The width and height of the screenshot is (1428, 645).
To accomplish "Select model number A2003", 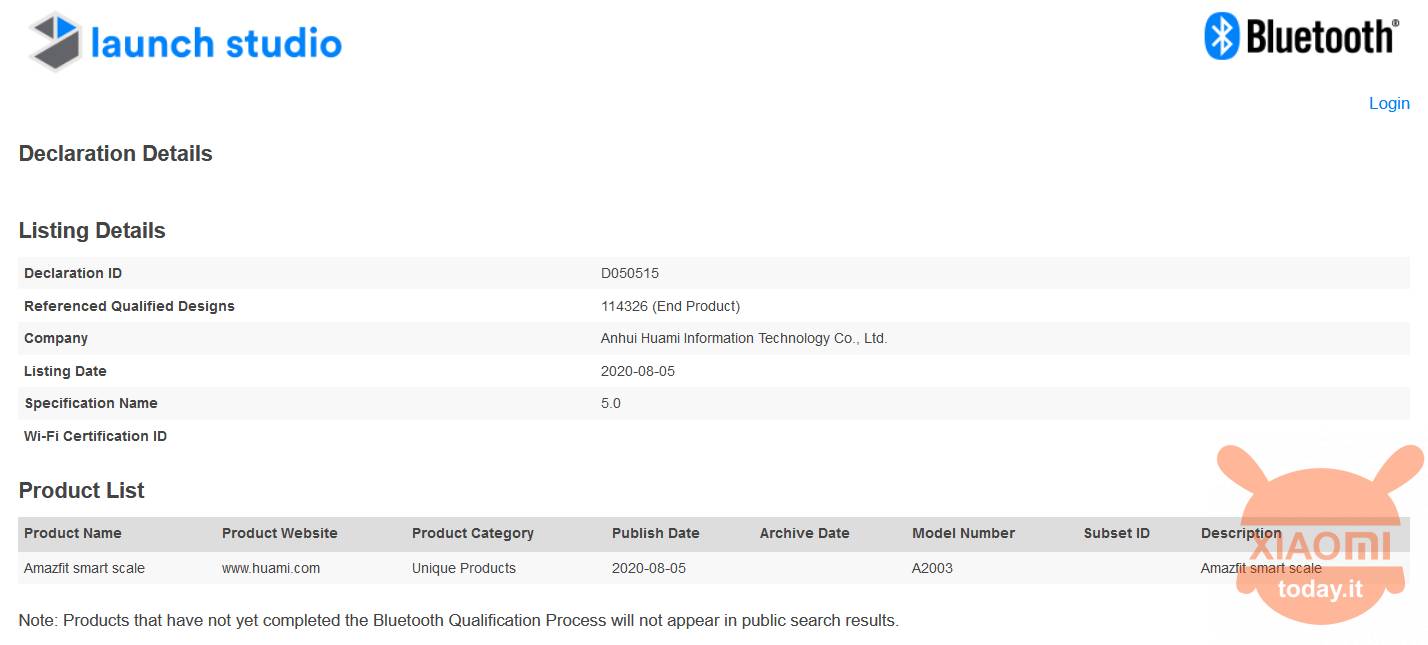I will pos(933,568).
